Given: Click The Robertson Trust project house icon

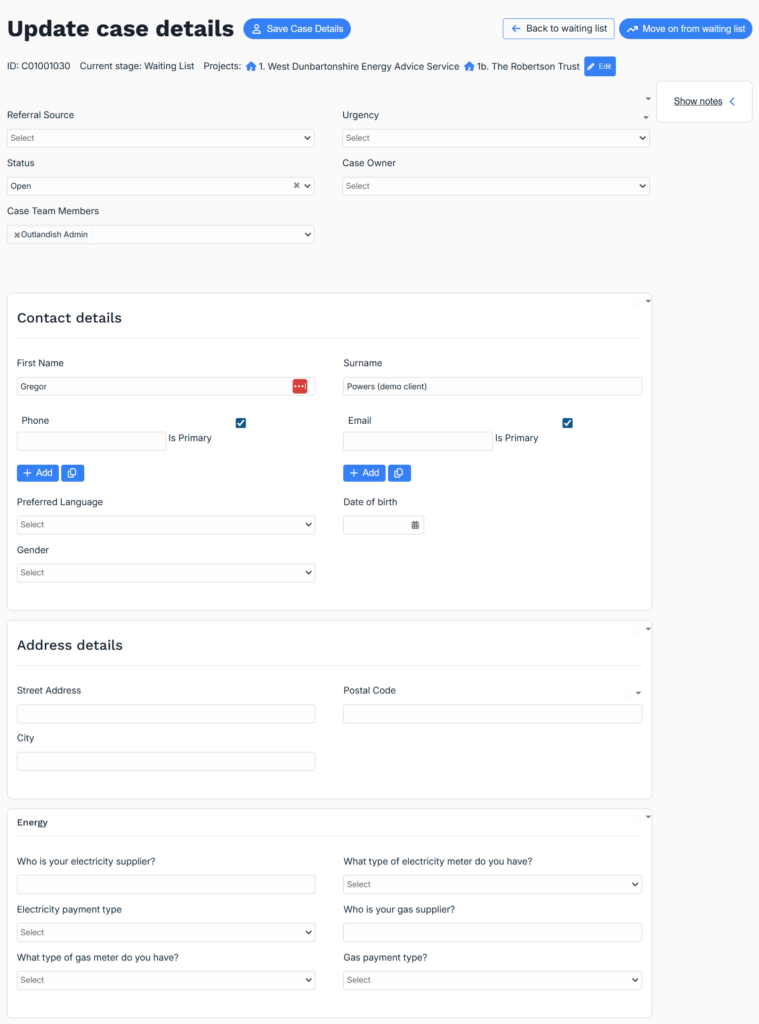Looking at the screenshot, I should coord(469,67).
